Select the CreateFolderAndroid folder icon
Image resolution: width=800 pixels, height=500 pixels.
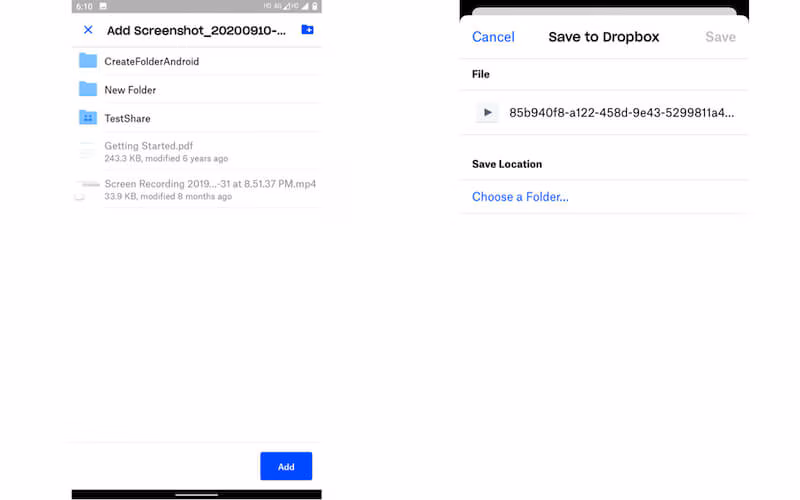click(88, 61)
